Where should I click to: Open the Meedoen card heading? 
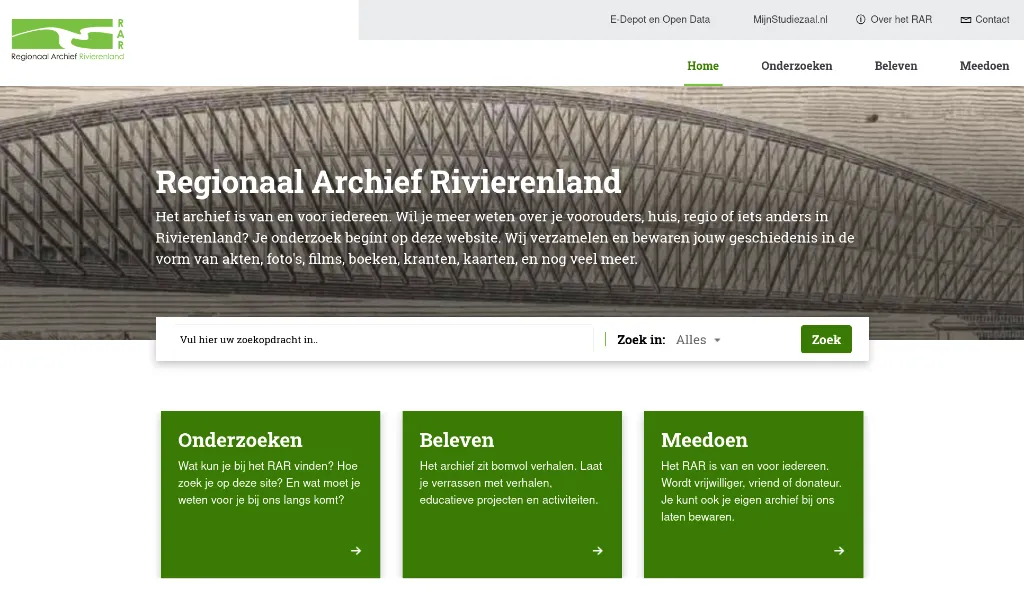[704, 440]
